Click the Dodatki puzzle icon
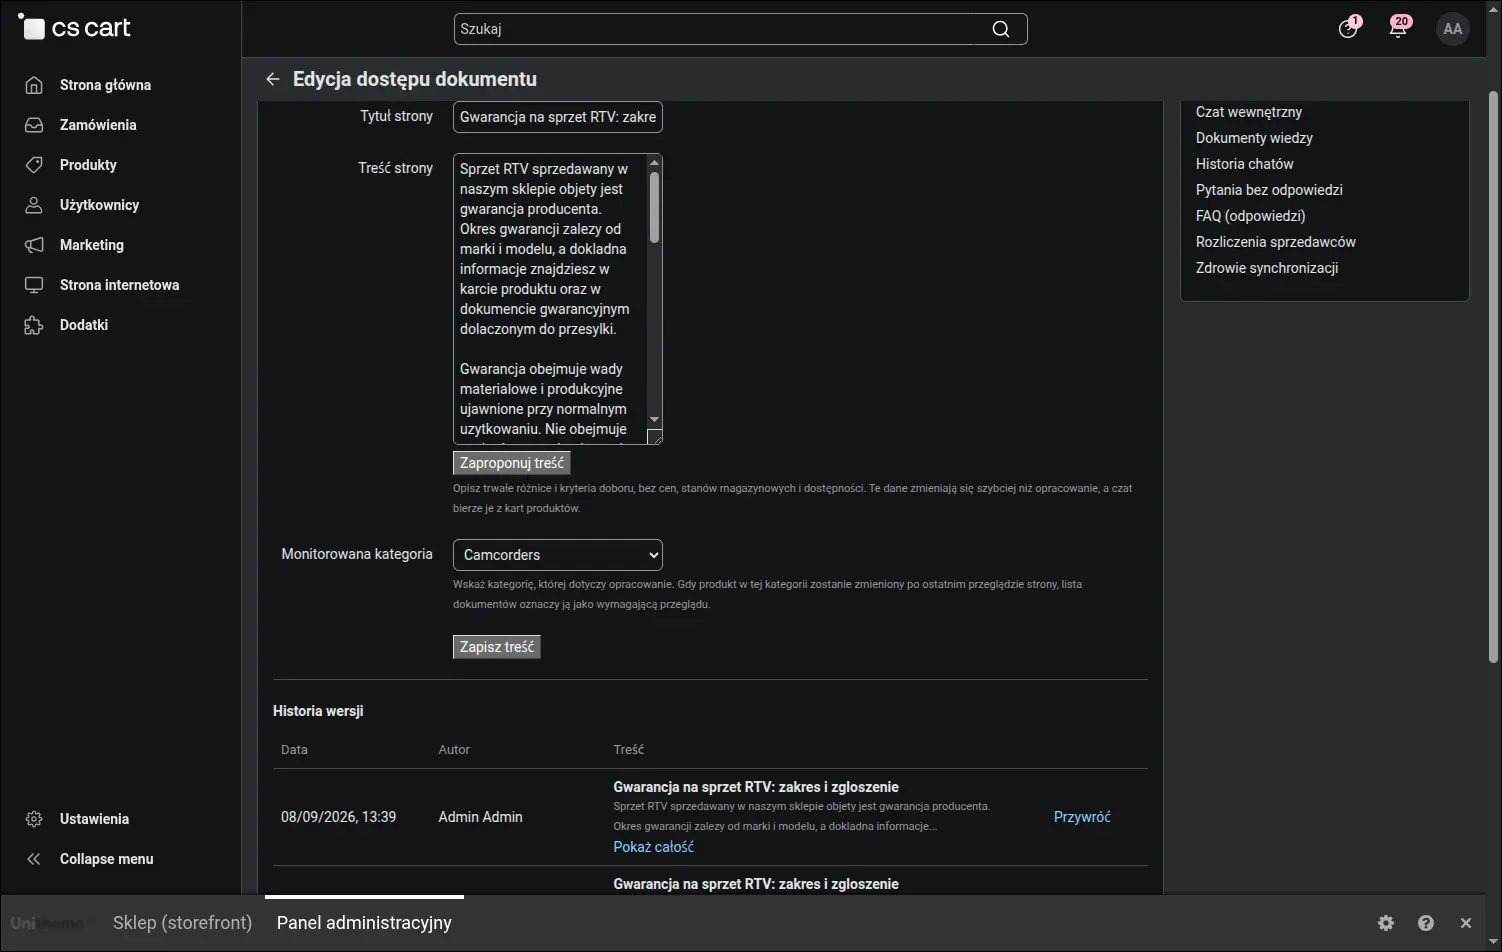1502x952 pixels. (34, 325)
